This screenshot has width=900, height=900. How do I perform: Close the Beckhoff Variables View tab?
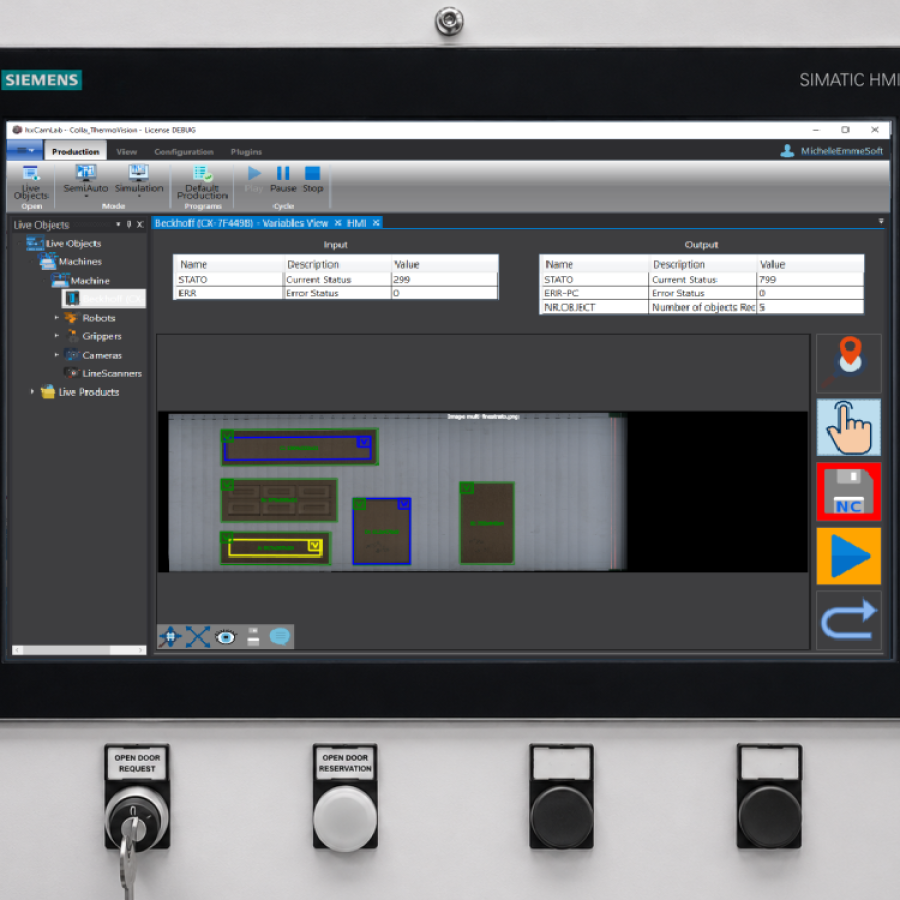click(x=338, y=223)
